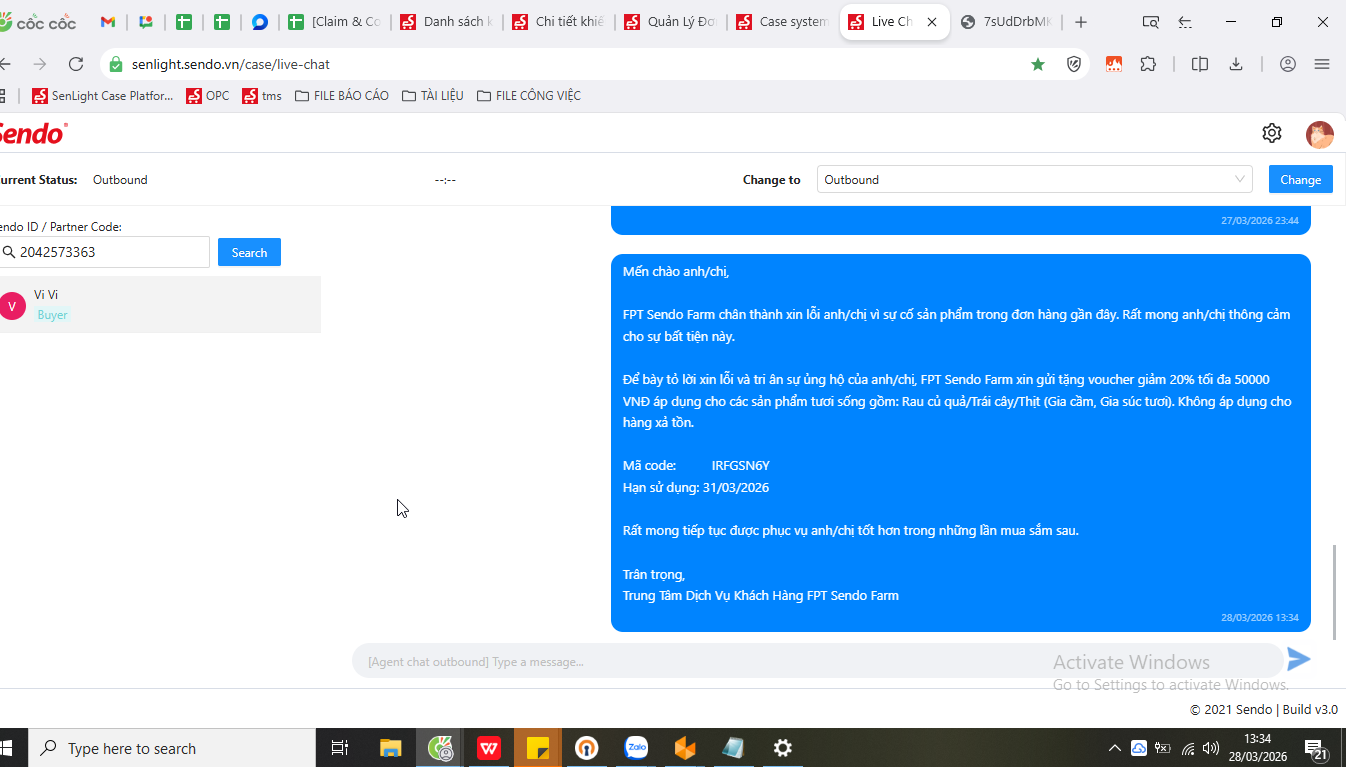
Task: Switch to the Quản Lý Đơn tab
Action: (671, 22)
